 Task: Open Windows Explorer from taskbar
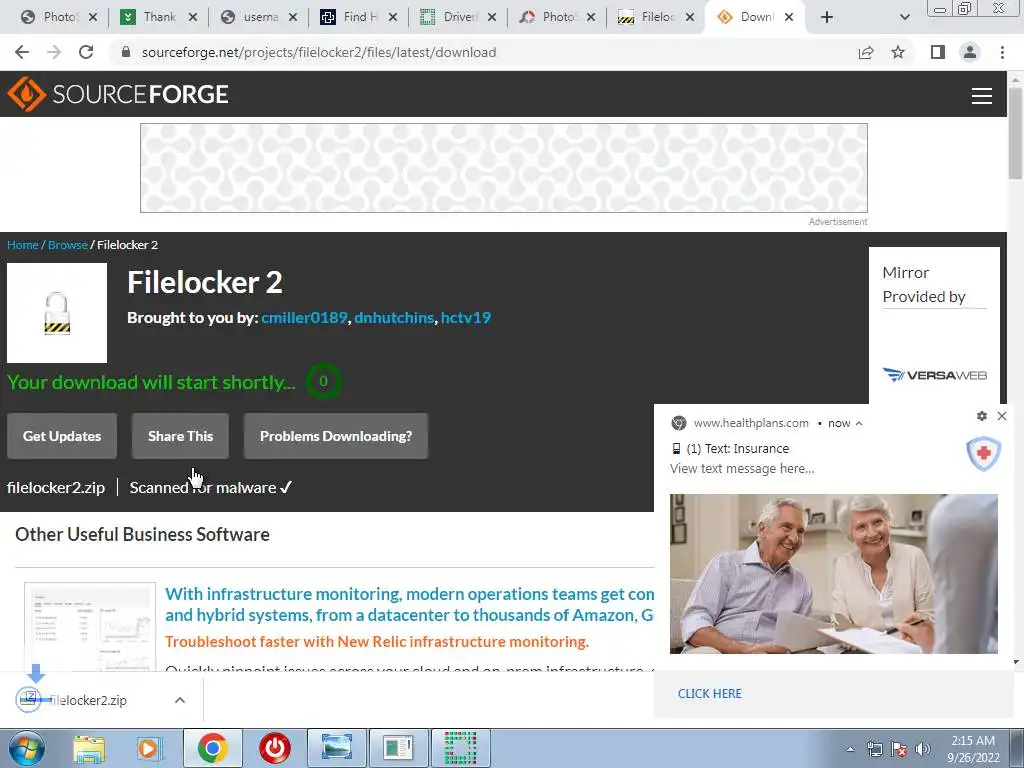pos(89,748)
